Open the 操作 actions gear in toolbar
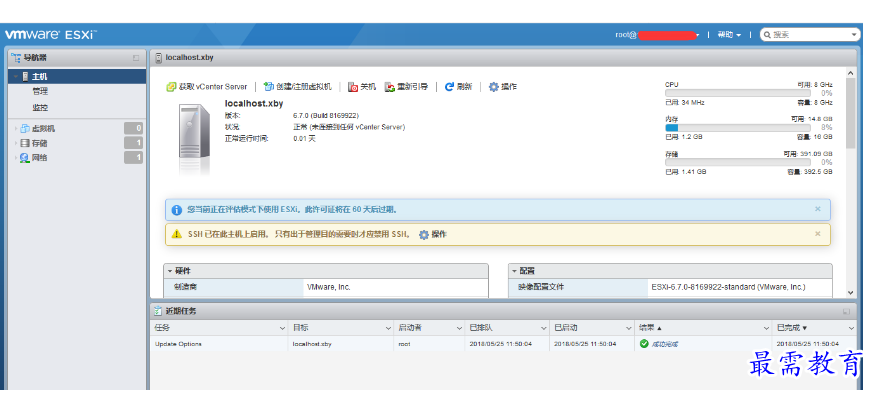The width and height of the screenshot is (871, 395). pos(502,87)
